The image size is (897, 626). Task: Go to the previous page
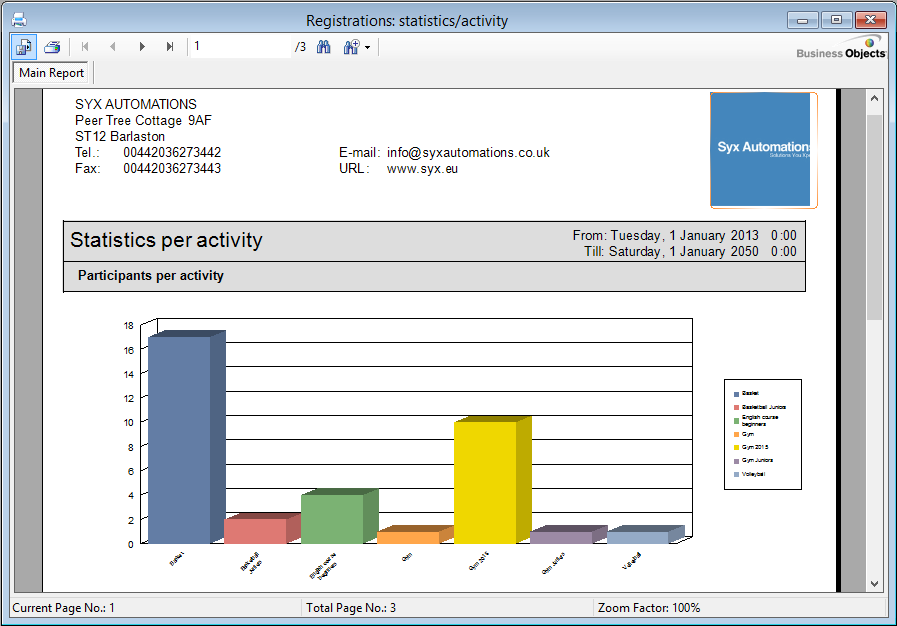[113, 47]
